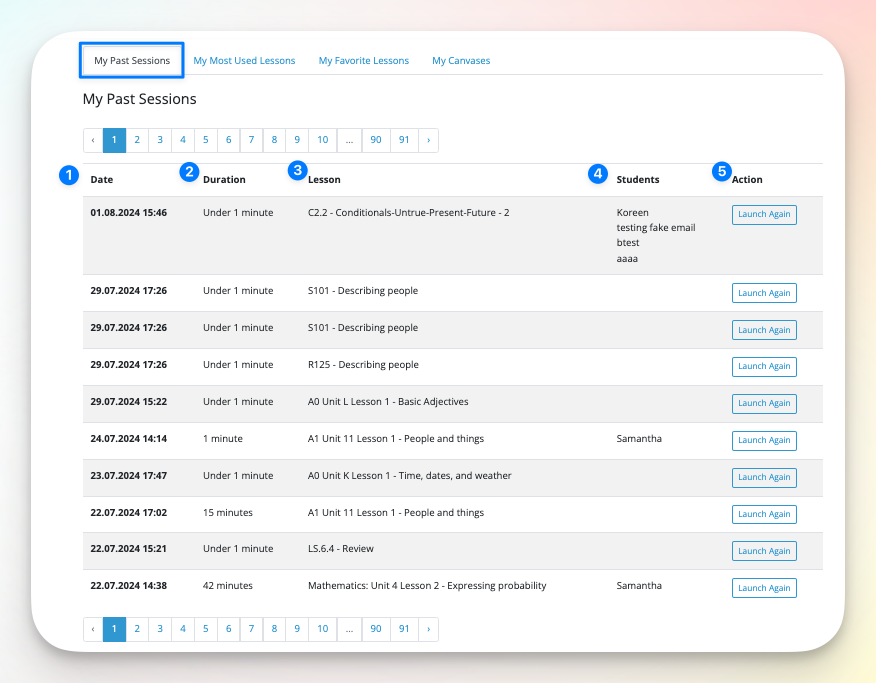The image size is (876, 683).
Task: Open the My Canvases tab
Action: tap(461, 61)
